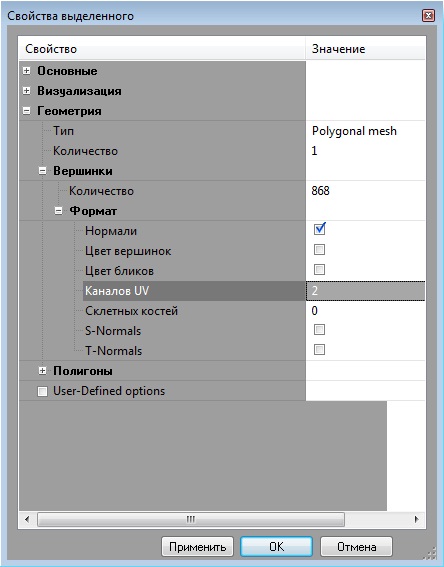Toggle the T-Normals checkbox
Screen dimensions: 444x567
pos(319,350)
